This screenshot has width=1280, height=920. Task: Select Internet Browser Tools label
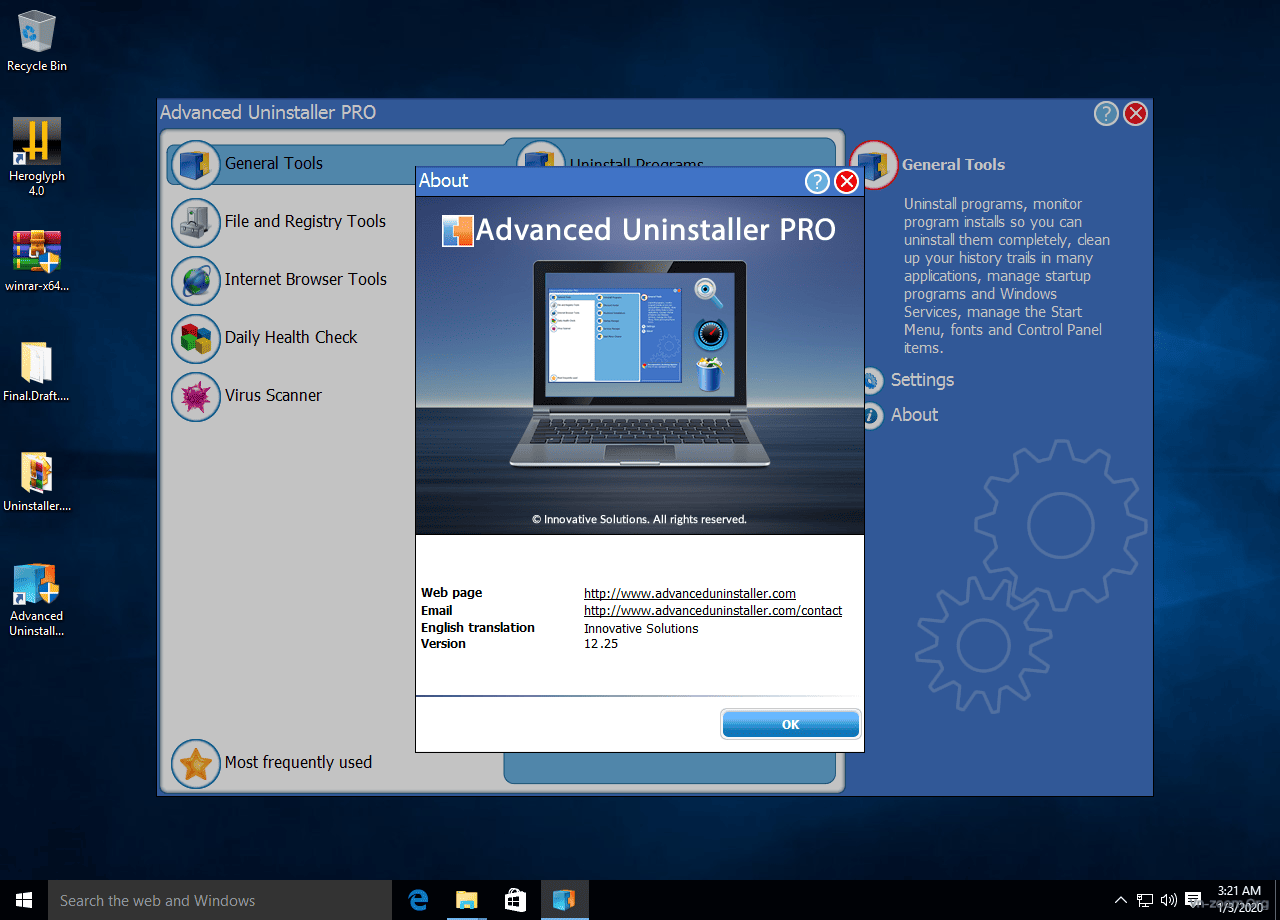[306, 280]
